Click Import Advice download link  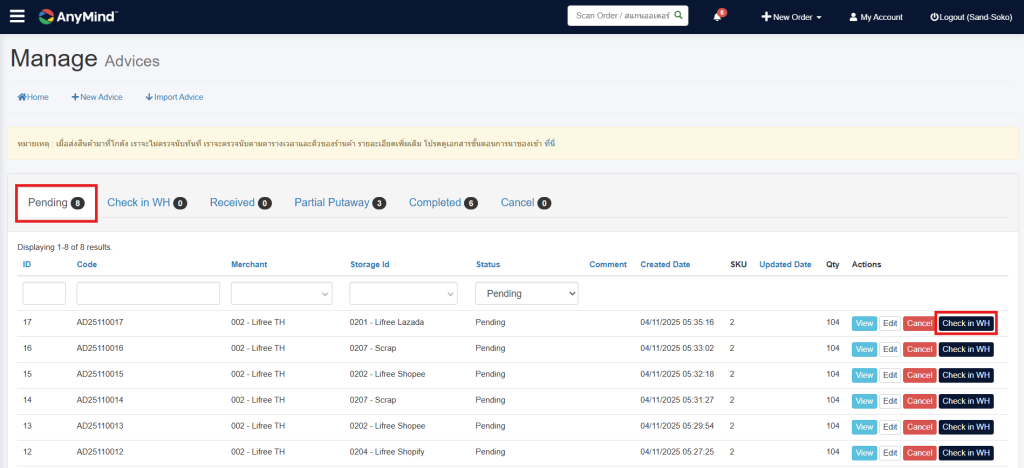point(174,97)
